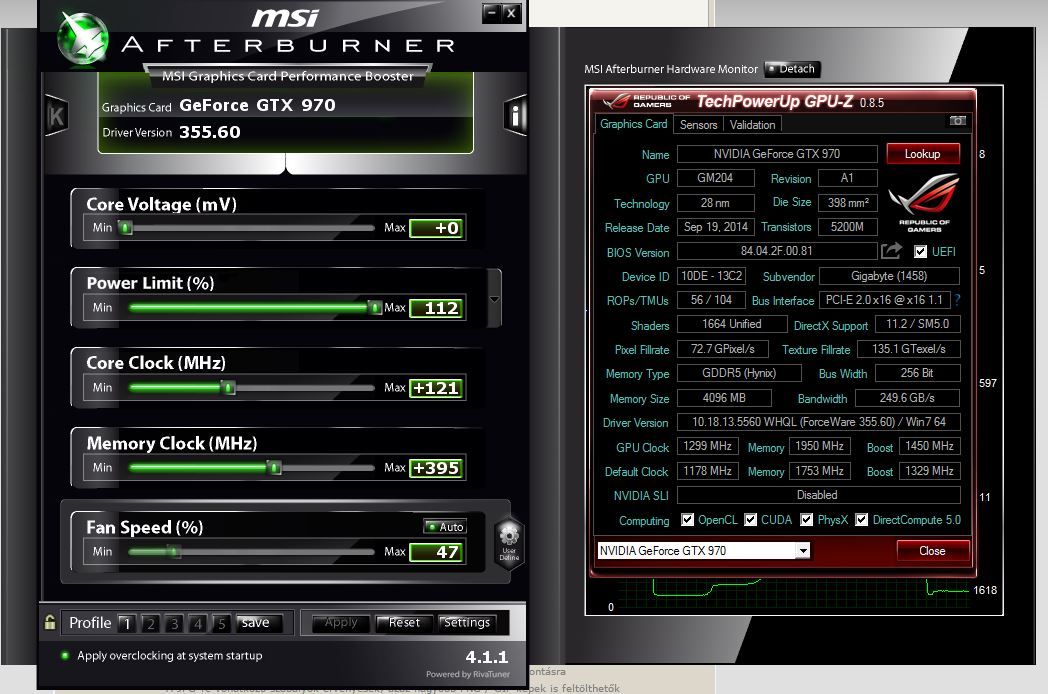Click the Kombustor K side button
This screenshot has height=694, width=1048.
tap(57, 116)
